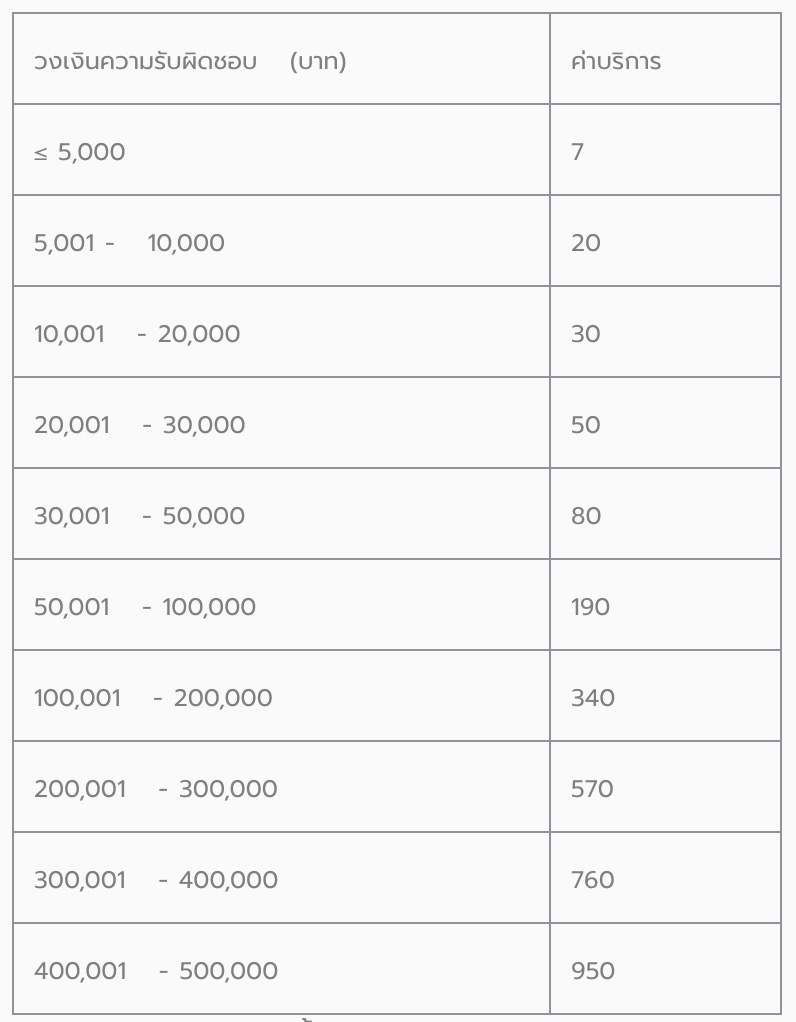Select the 20,001 - 30,000 range cell
This screenshot has height=1022, width=796.
(139, 425)
